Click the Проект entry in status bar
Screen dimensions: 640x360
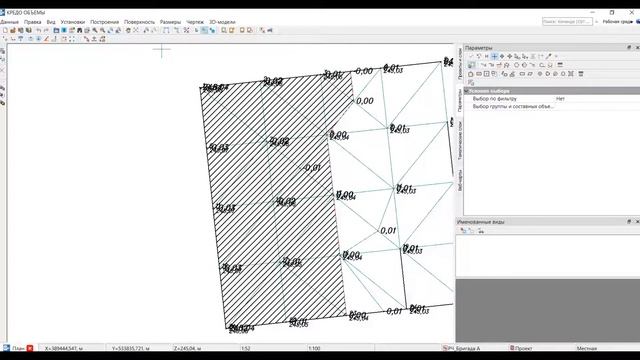[x=521, y=349]
